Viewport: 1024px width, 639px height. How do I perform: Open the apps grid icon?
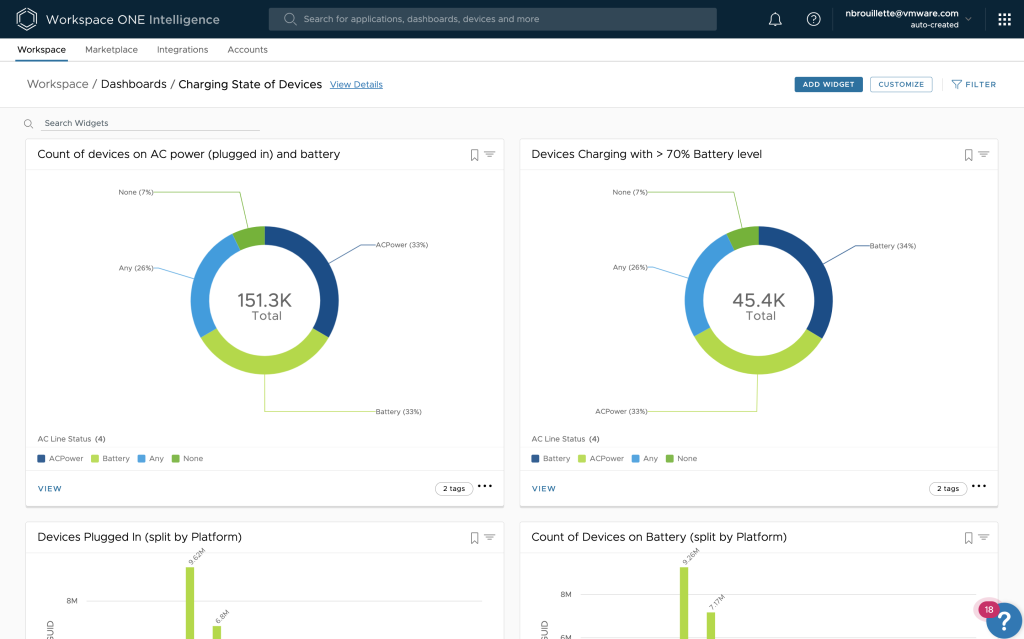1004,19
